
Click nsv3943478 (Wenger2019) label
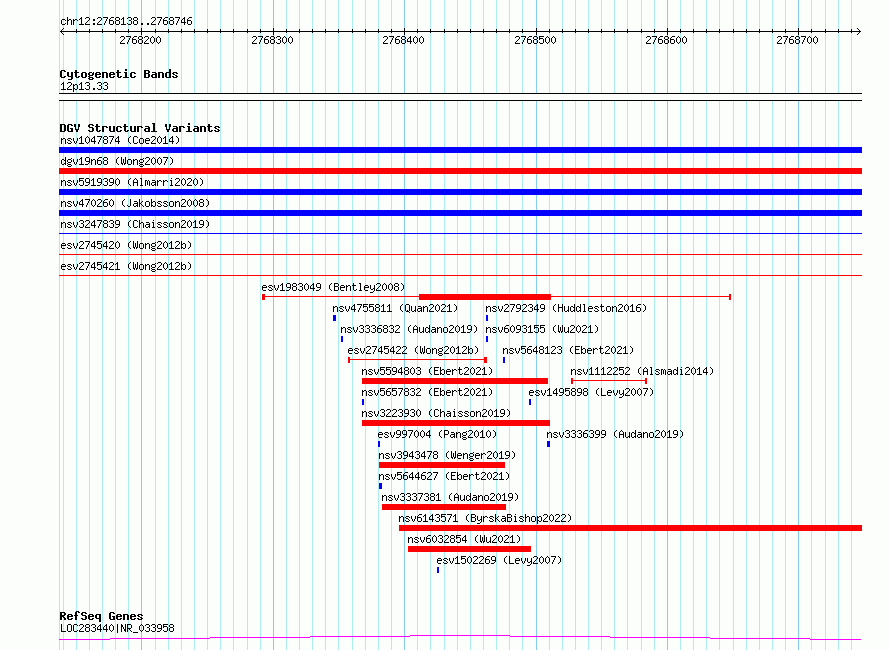coord(447,455)
